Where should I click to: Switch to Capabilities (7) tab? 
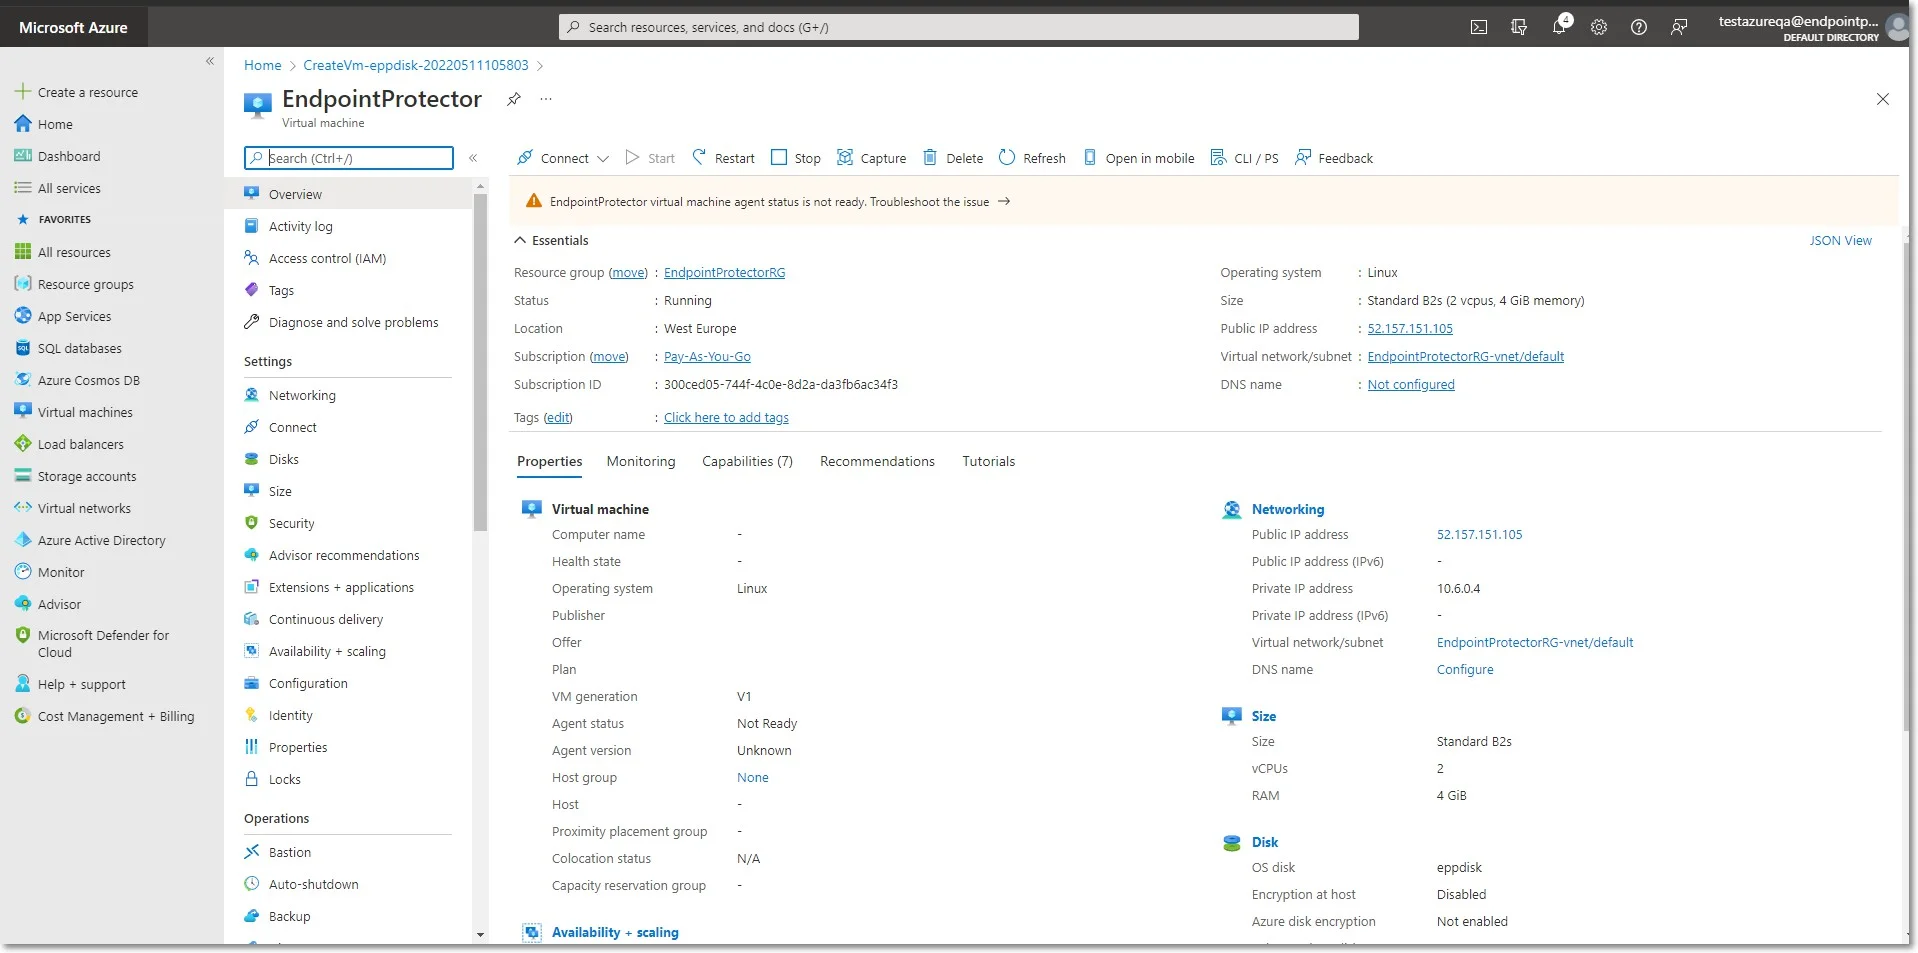click(747, 461)
